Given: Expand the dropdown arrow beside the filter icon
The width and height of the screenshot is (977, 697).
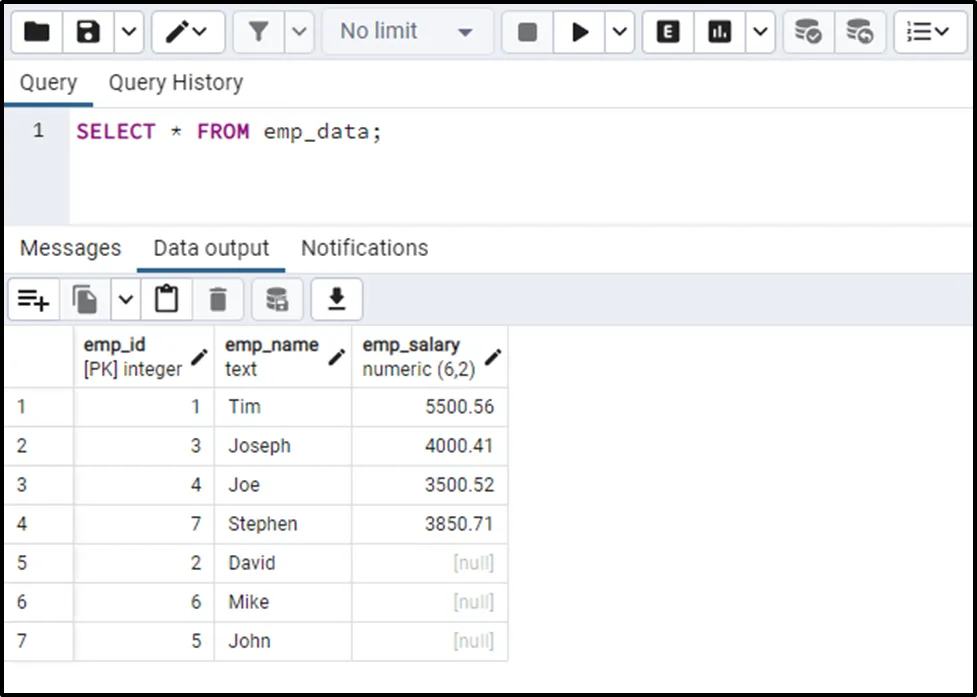Looking at the screenshot, I should (x=299, y=32).
